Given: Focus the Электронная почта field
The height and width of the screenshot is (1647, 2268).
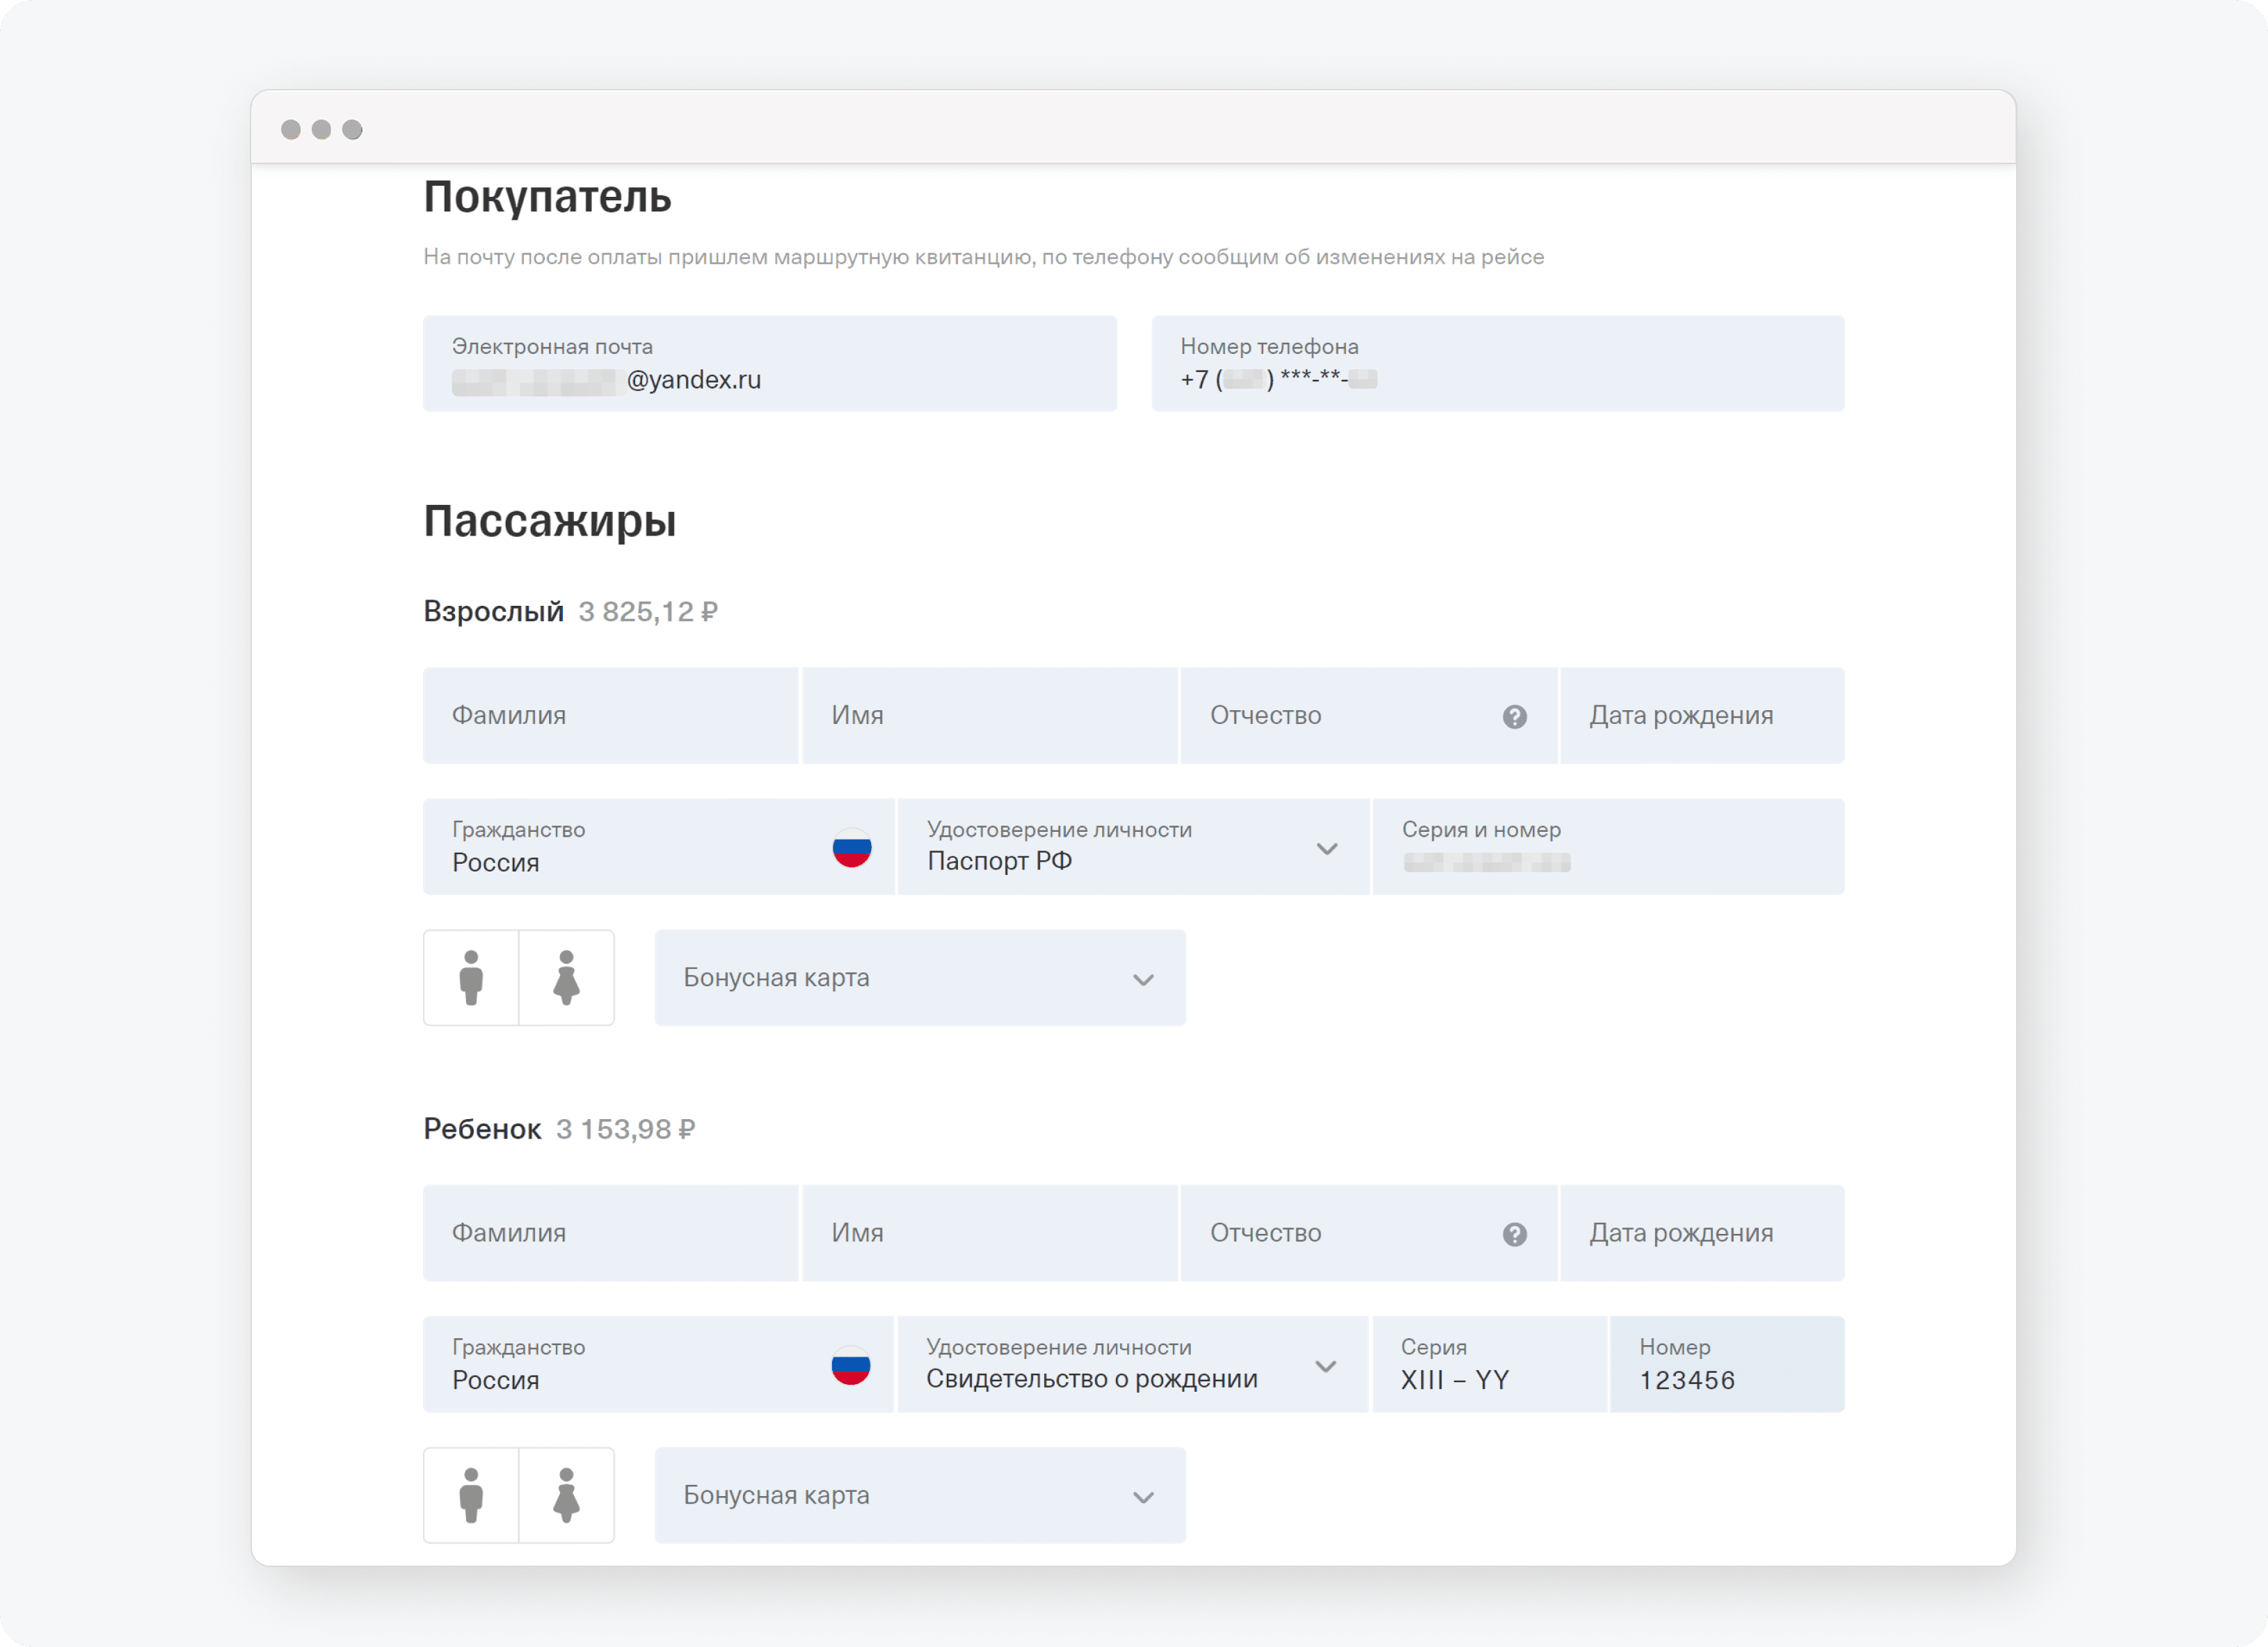Looking at the screenshot, I should coord(769,363).
